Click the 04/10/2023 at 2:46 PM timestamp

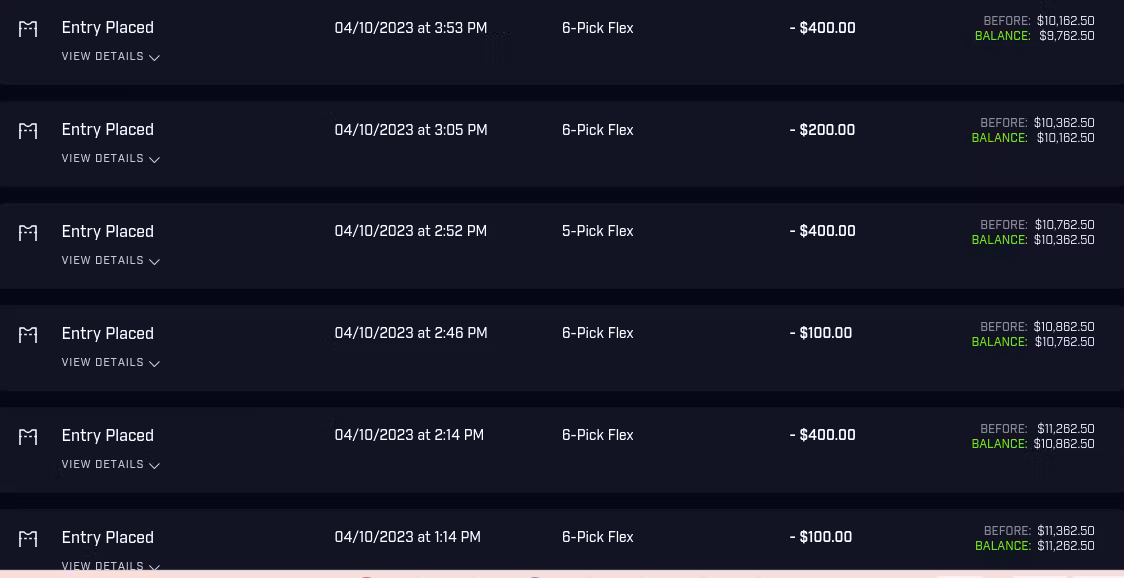[x=411, y=334]
